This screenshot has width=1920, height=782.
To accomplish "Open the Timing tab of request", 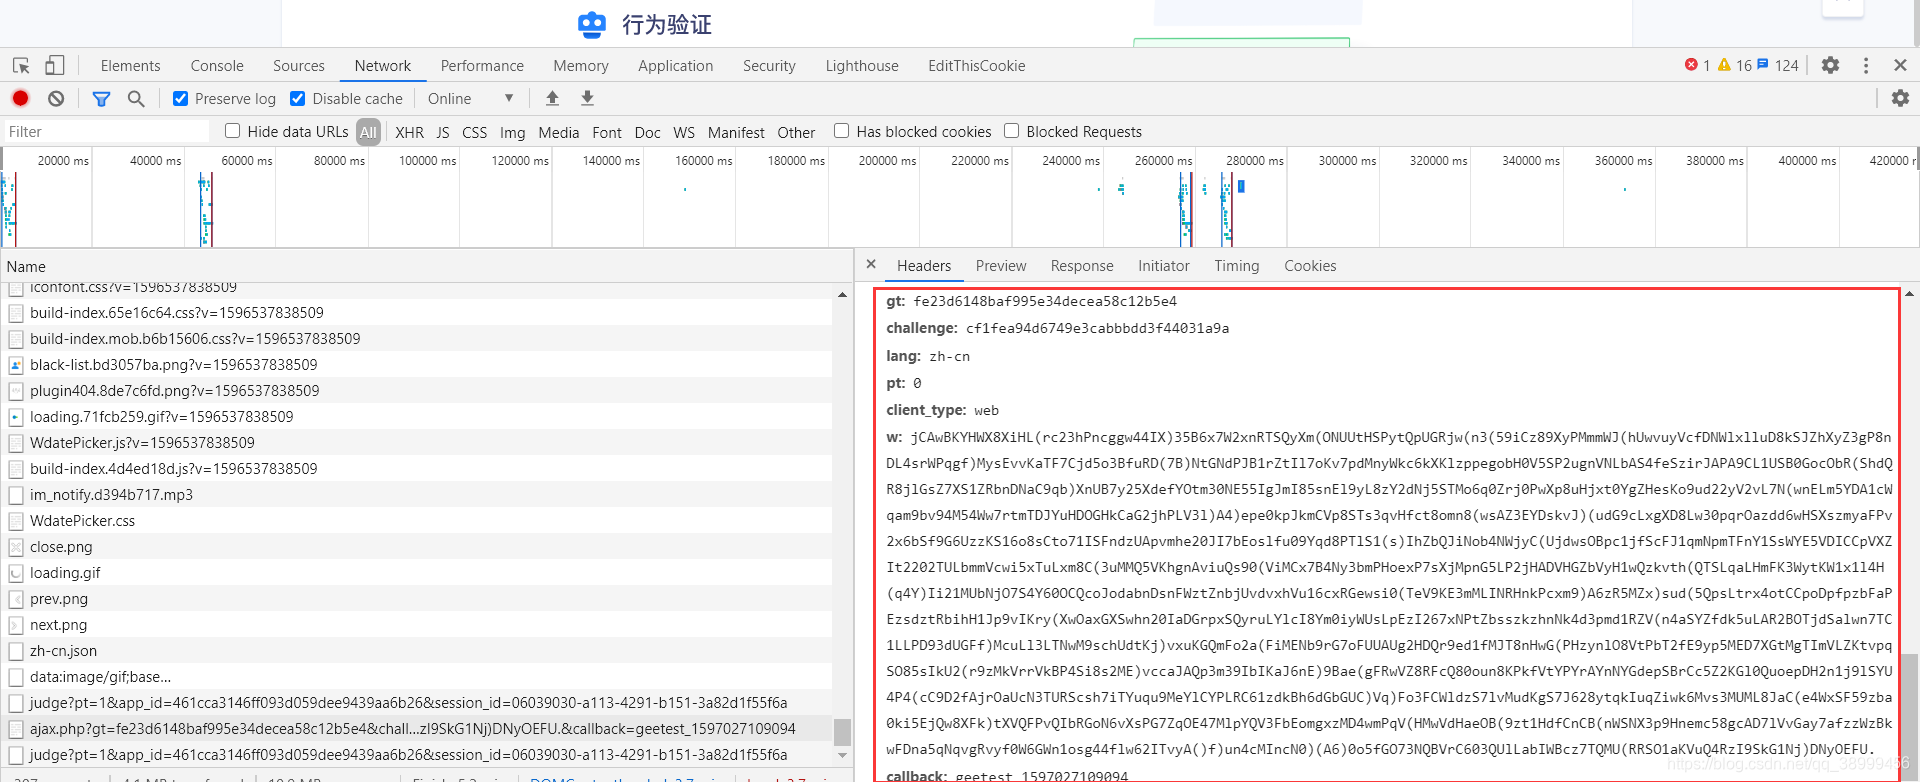I will [1237, 265].
